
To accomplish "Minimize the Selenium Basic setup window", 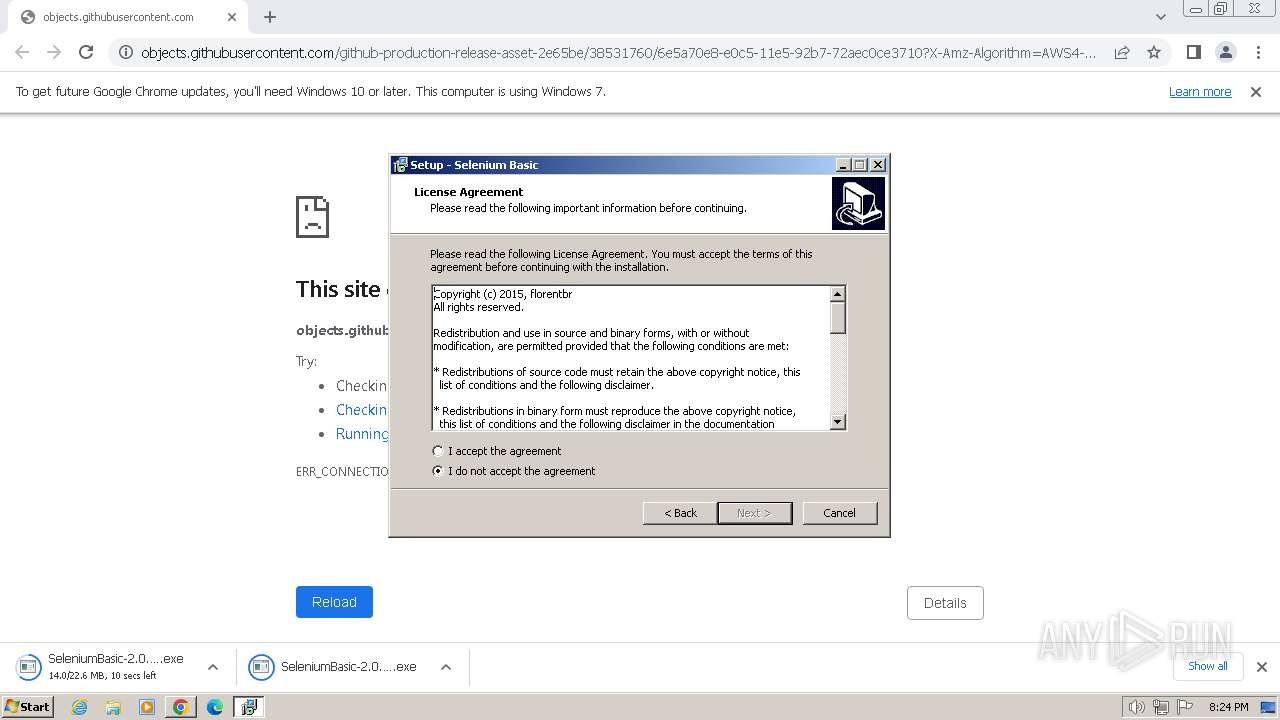I will [x=843, y=165].
